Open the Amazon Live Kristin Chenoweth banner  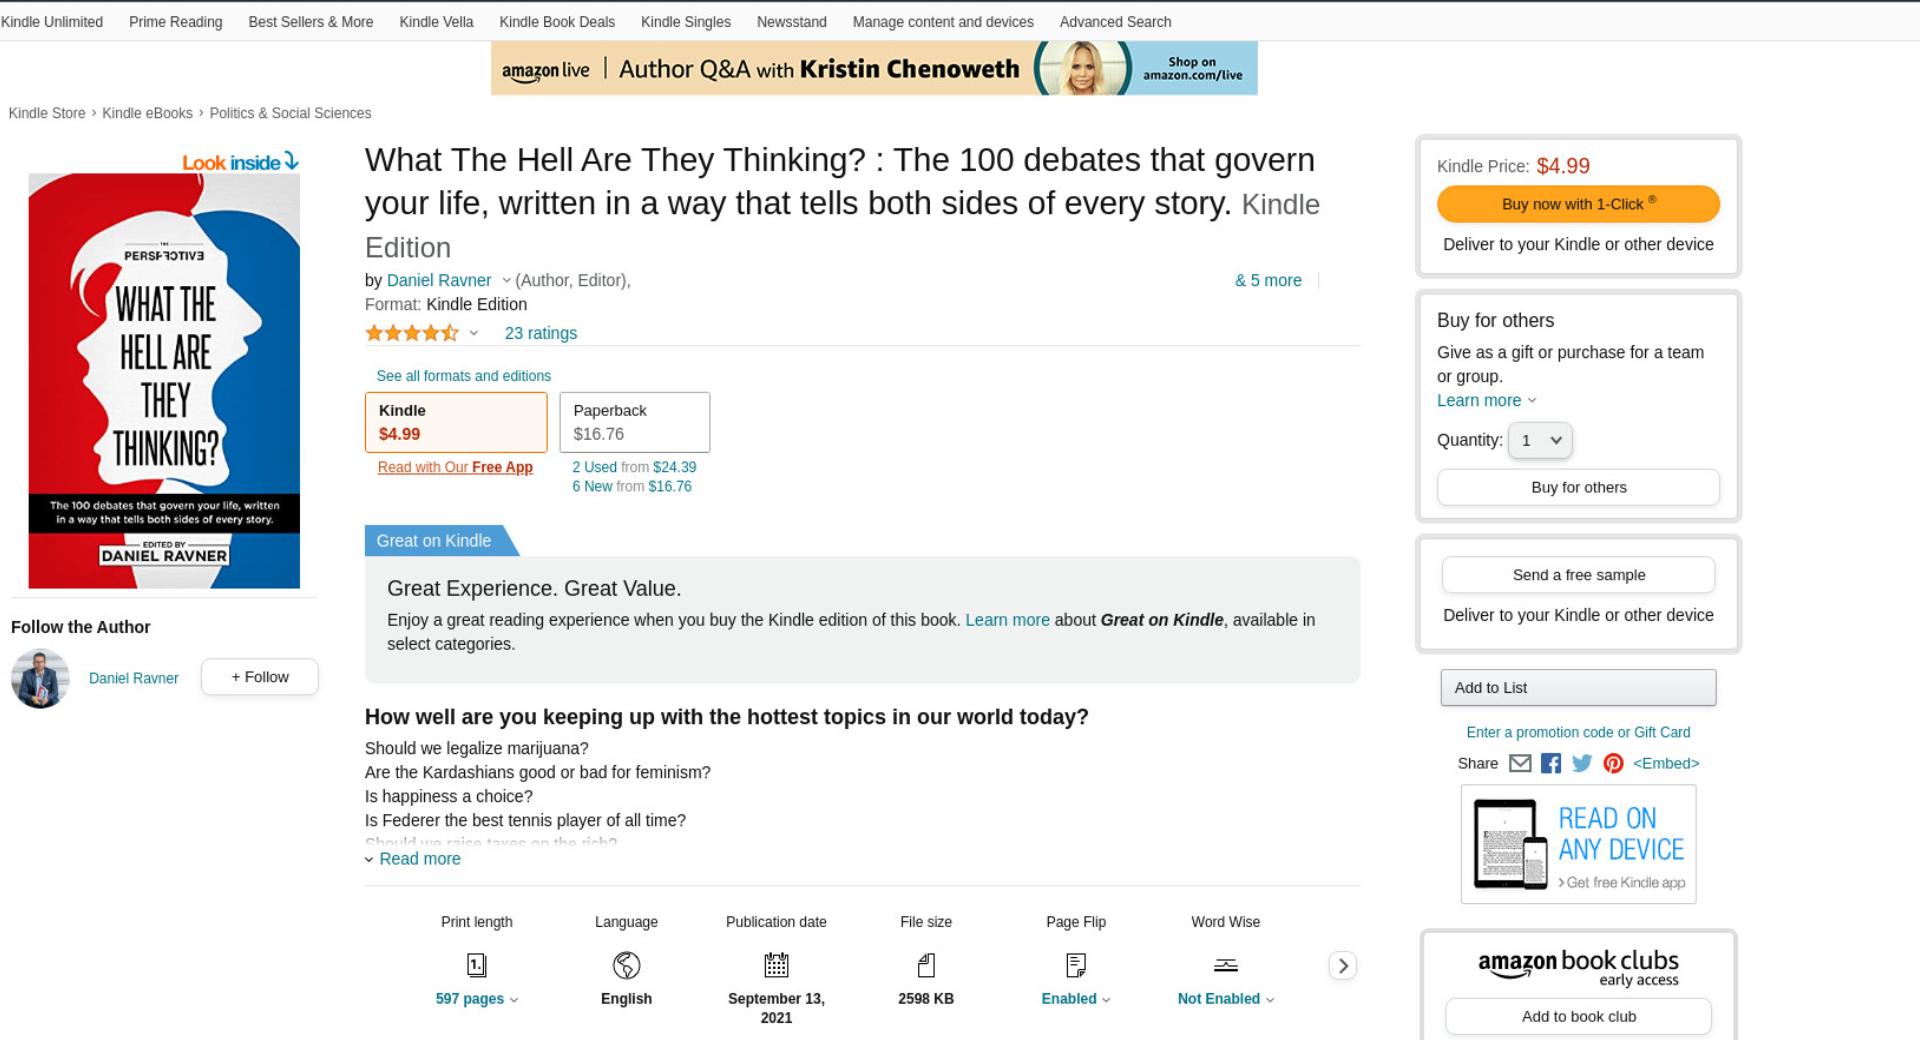point(874,68)
